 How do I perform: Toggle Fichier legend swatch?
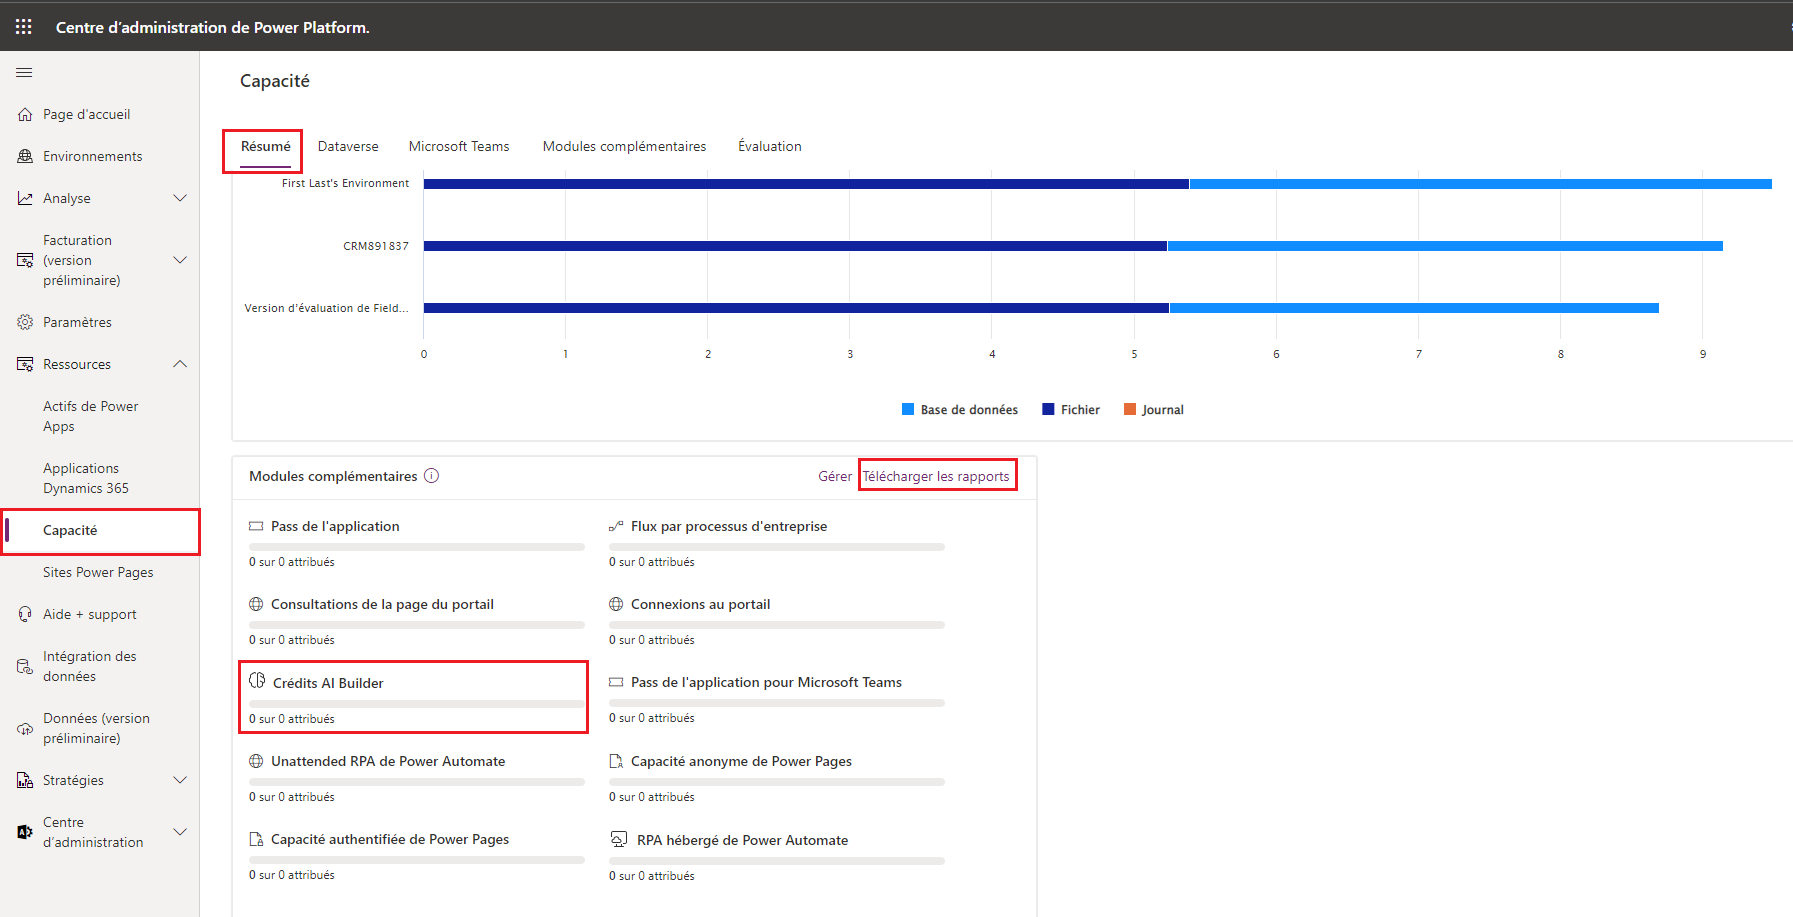(1048, 409)
